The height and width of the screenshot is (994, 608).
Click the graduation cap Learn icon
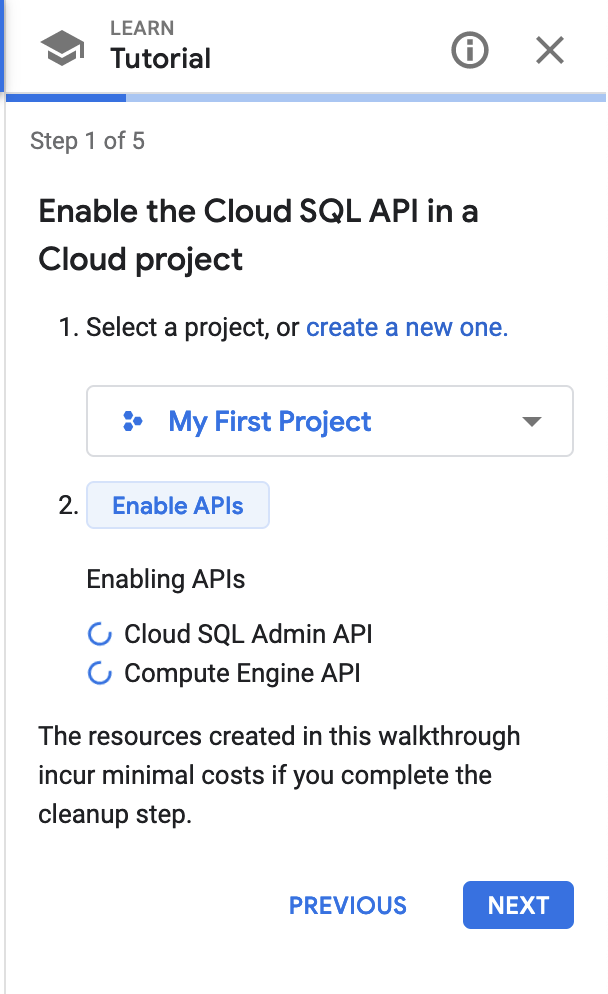pyautogui.click(x=62, y=48)
